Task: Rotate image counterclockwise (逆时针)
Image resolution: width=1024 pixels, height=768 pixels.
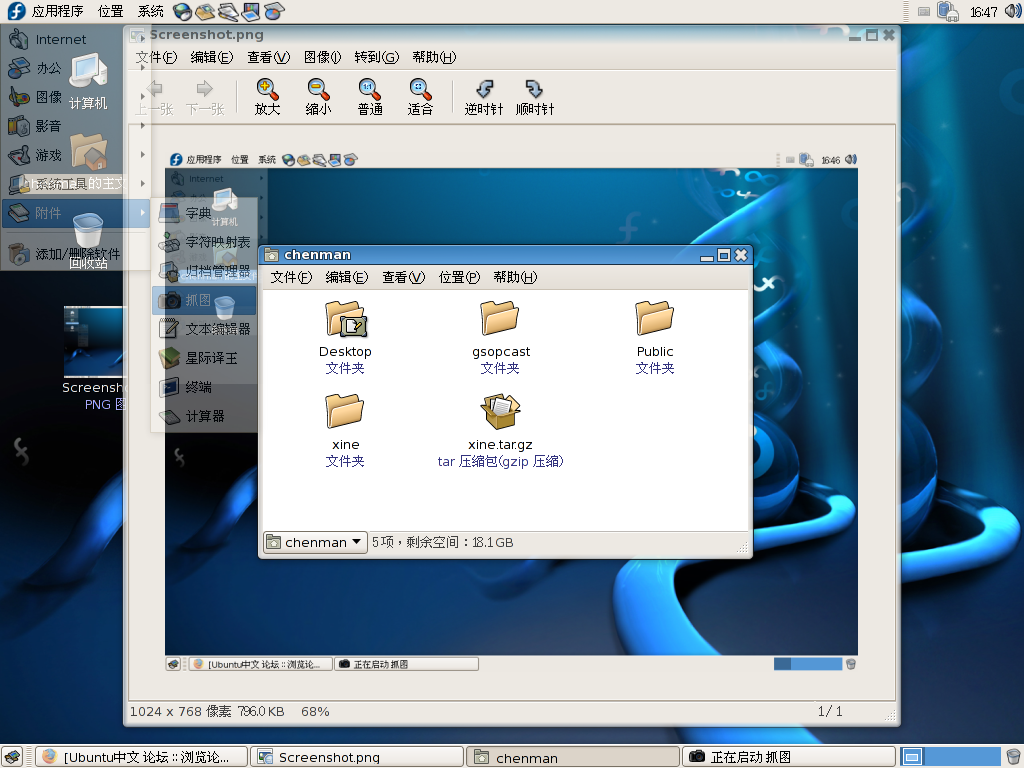Action: coord(484,97)
